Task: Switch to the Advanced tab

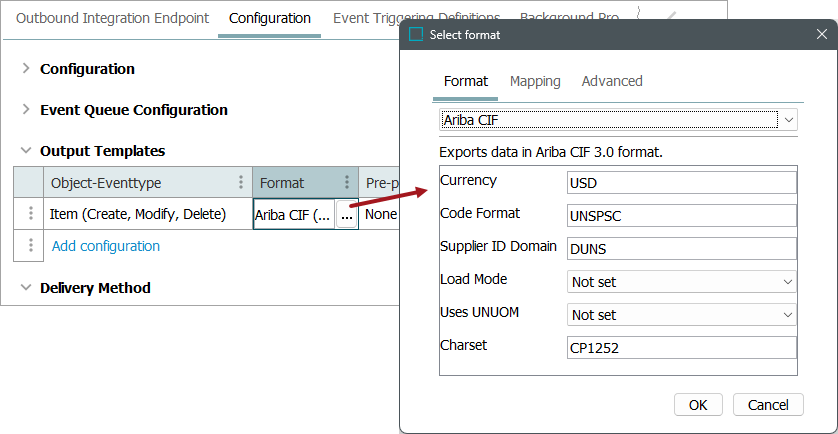Action: [612, 81]
